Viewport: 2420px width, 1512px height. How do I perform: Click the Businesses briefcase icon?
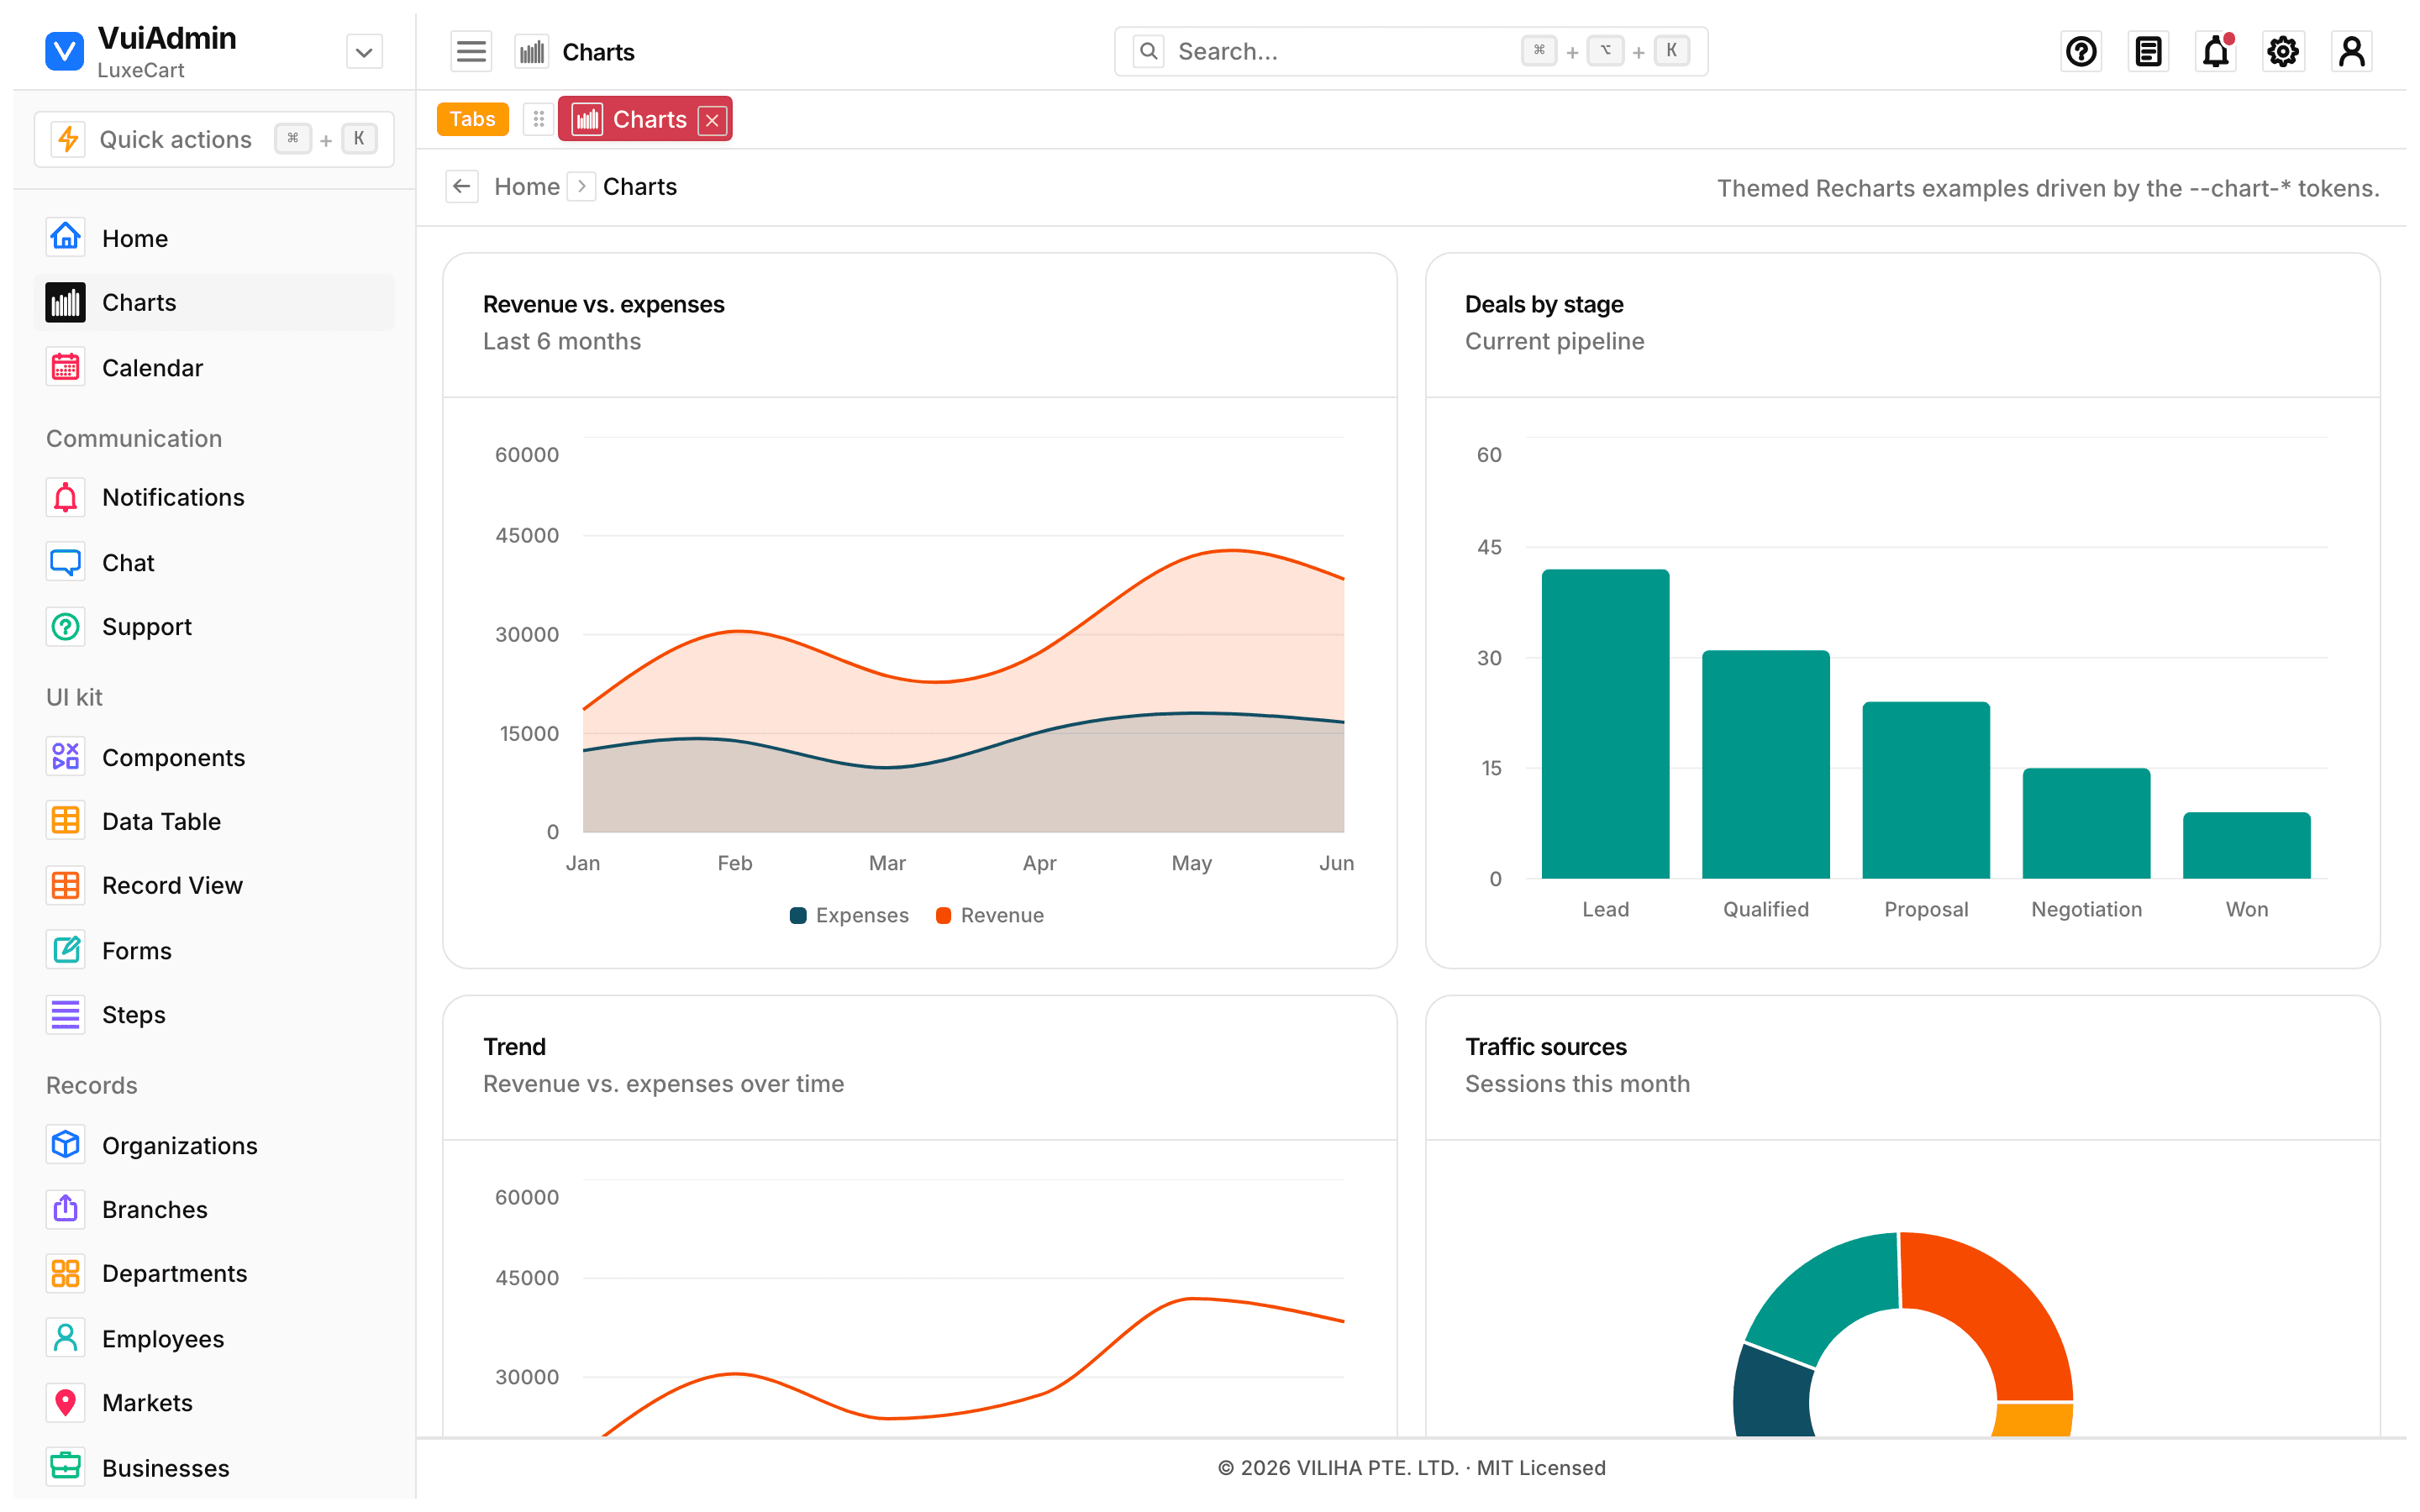coord(65,1467)
